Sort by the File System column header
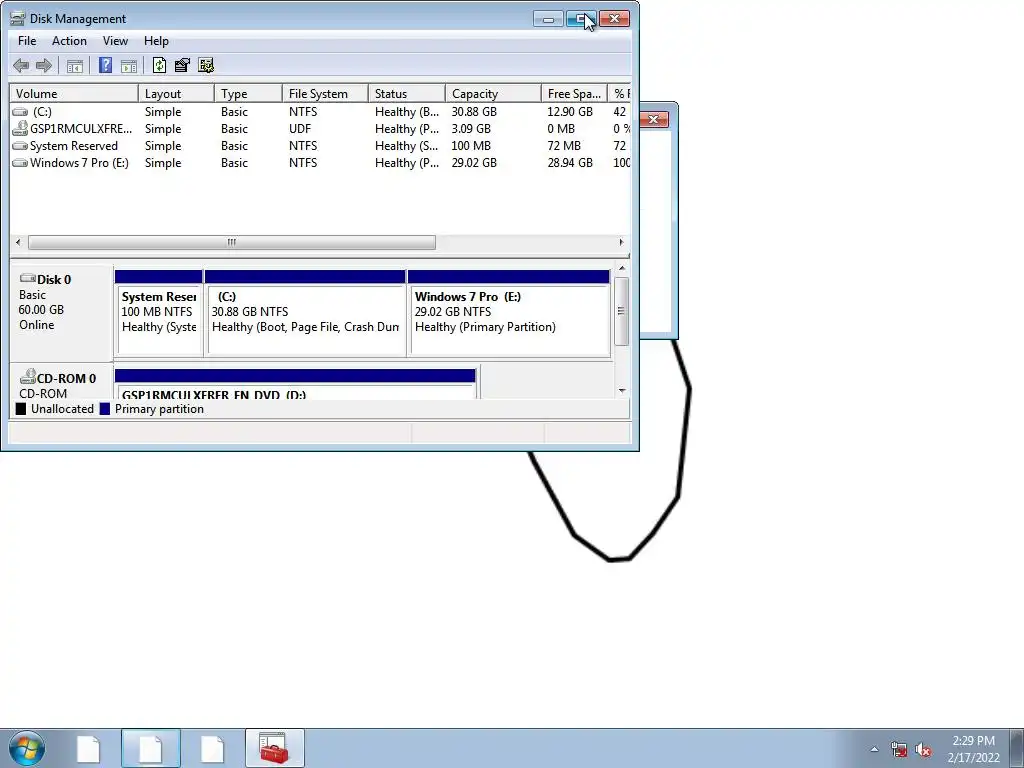Viewport: 1024px width, 768px height. [x=325, y=93]
